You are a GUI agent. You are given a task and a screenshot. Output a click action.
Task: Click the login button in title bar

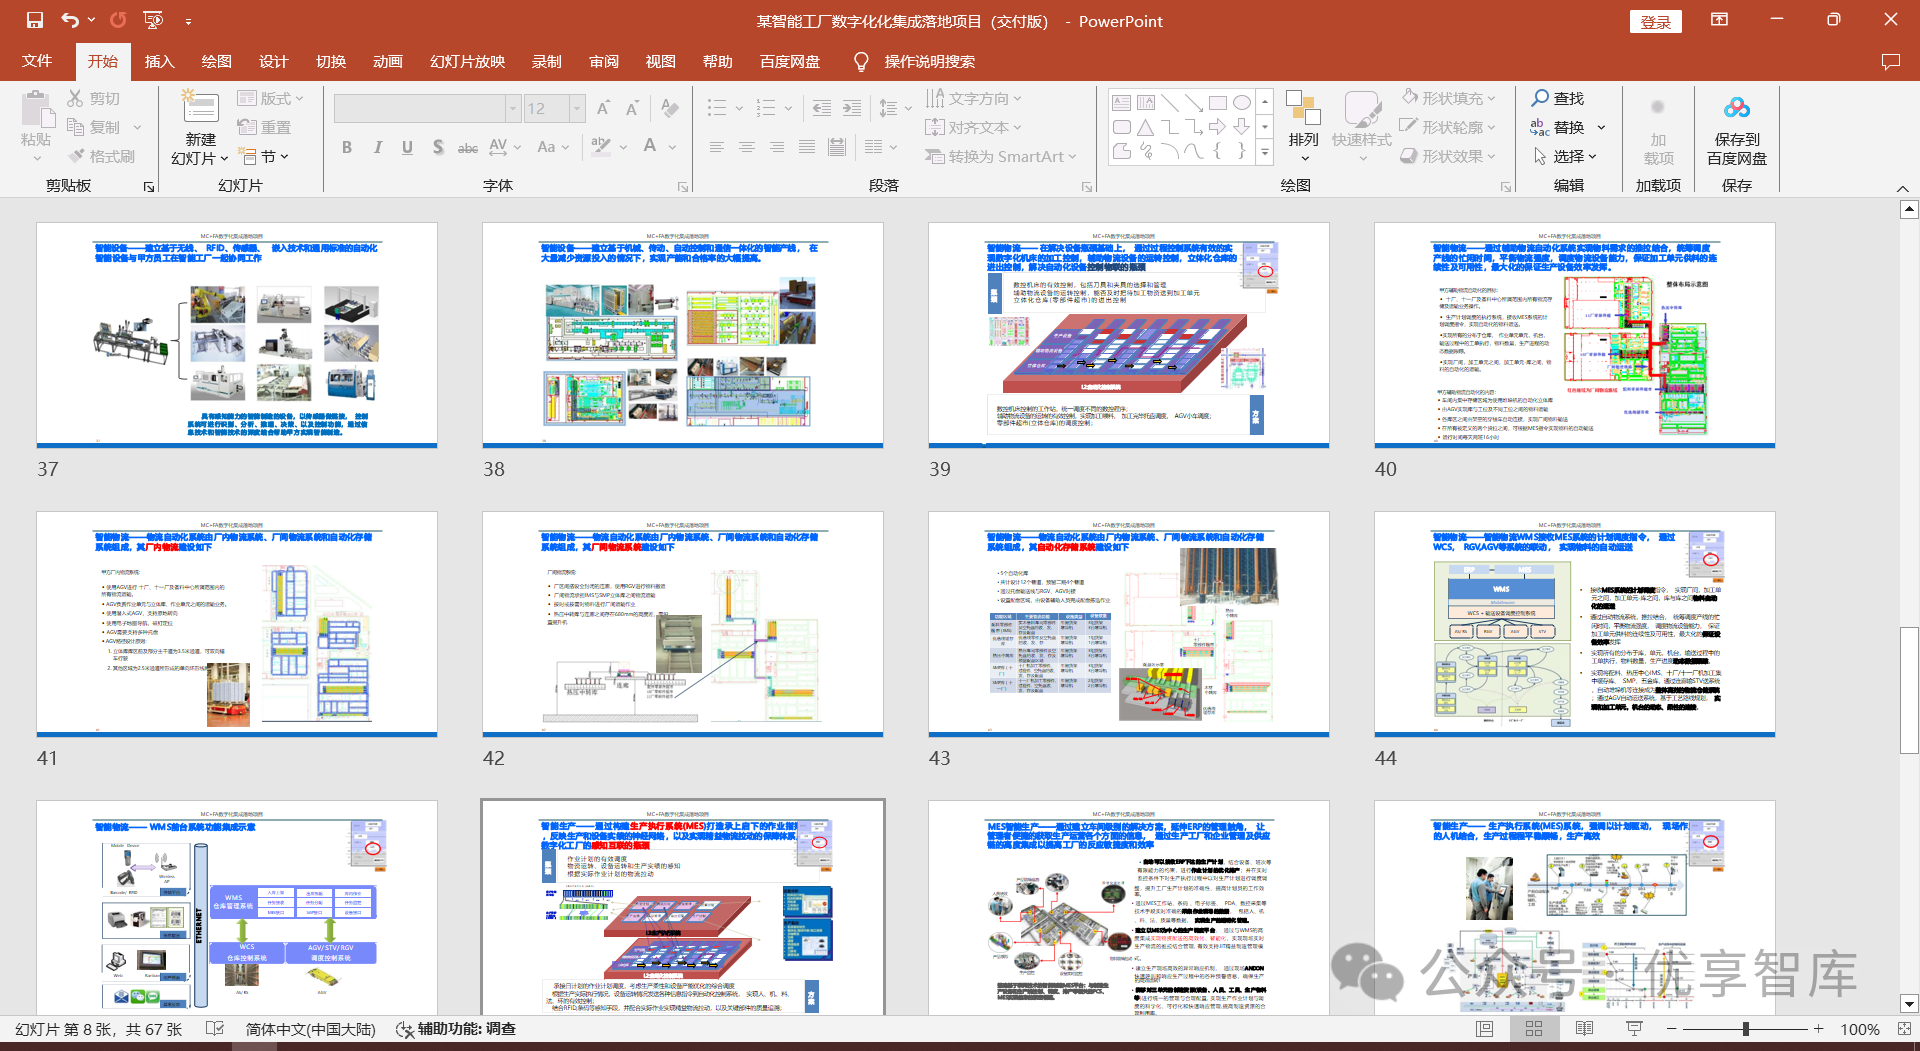click(1655, 22)
